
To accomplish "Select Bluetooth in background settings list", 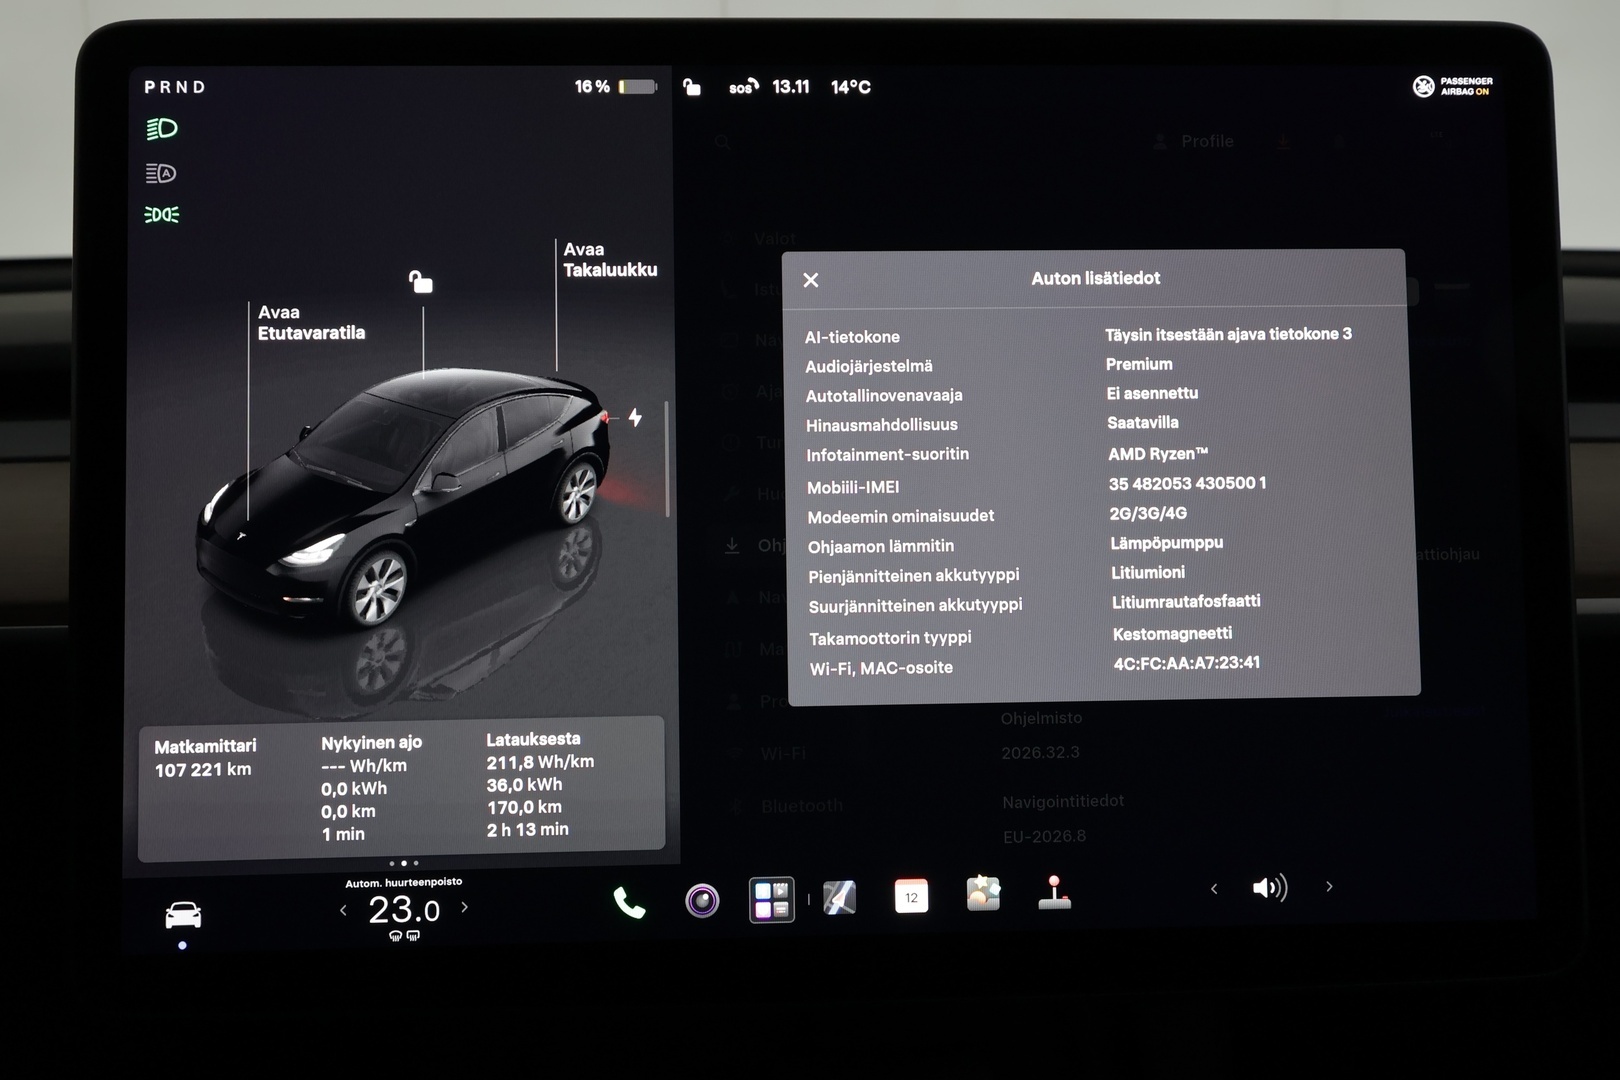I will 802,806.
